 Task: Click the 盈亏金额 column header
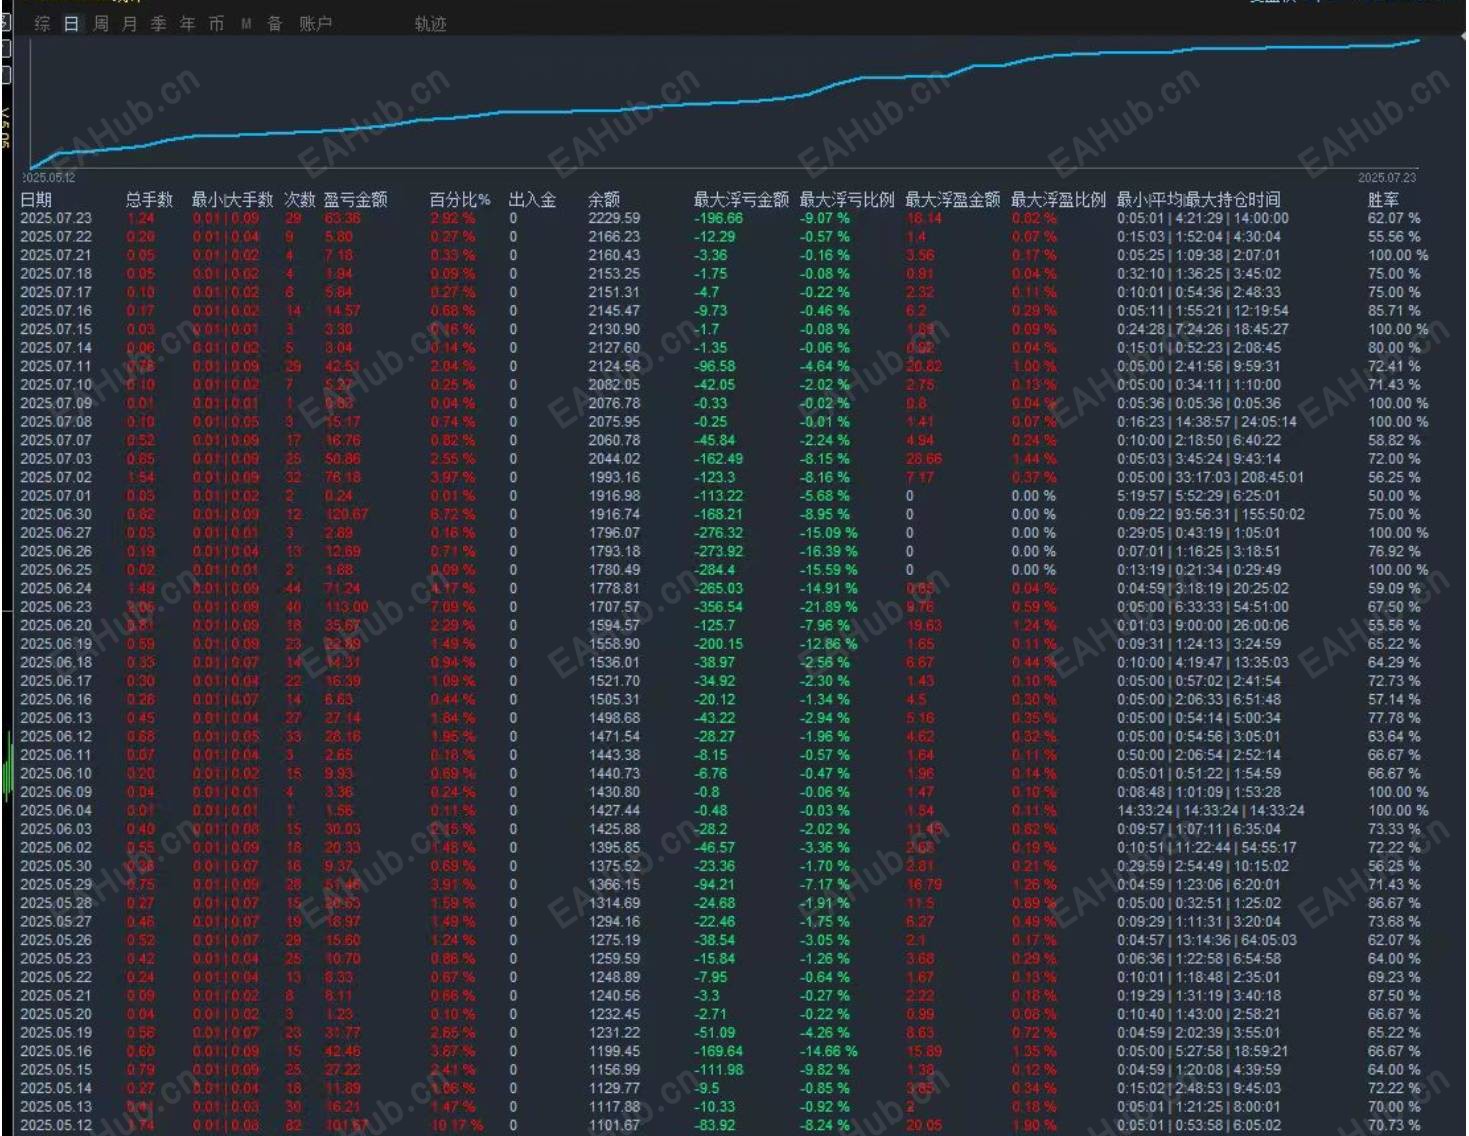point(355,200)
